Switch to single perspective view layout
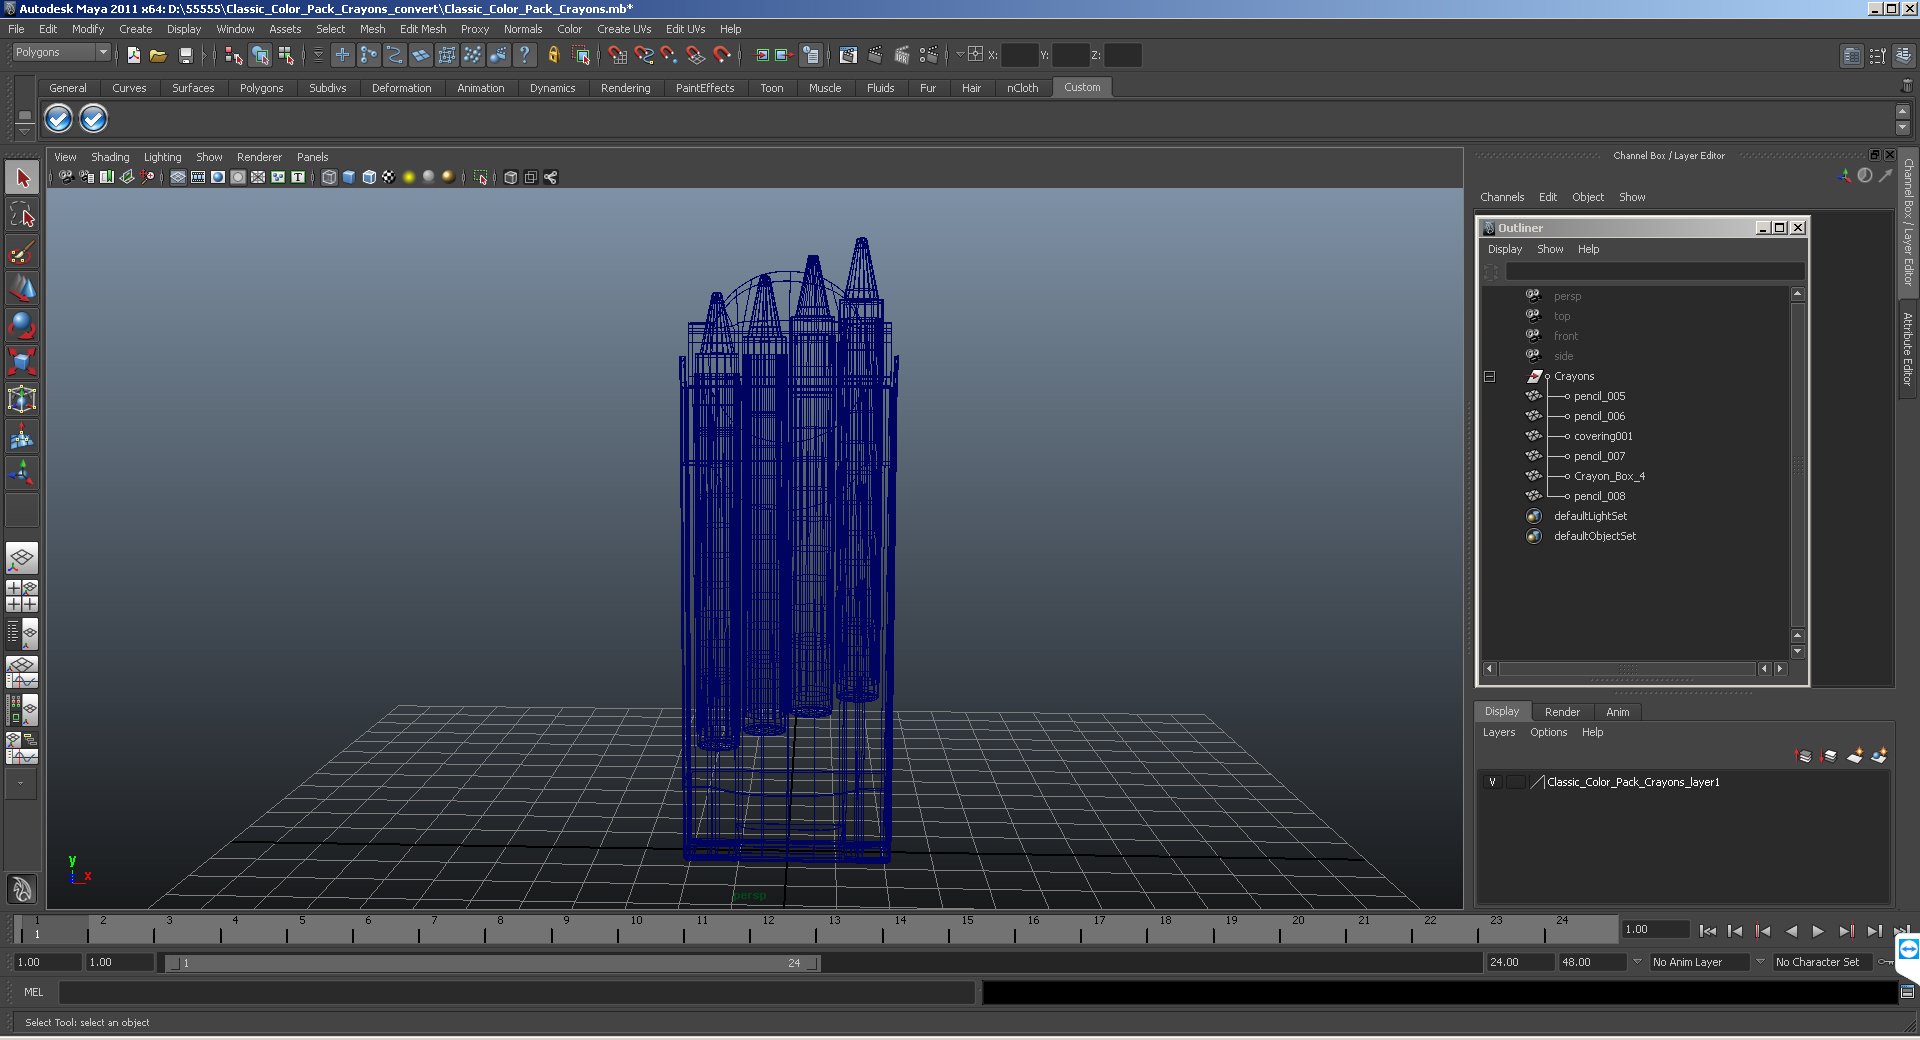This screenshot has width=1920, height=1040. click(x=22, y=558)
